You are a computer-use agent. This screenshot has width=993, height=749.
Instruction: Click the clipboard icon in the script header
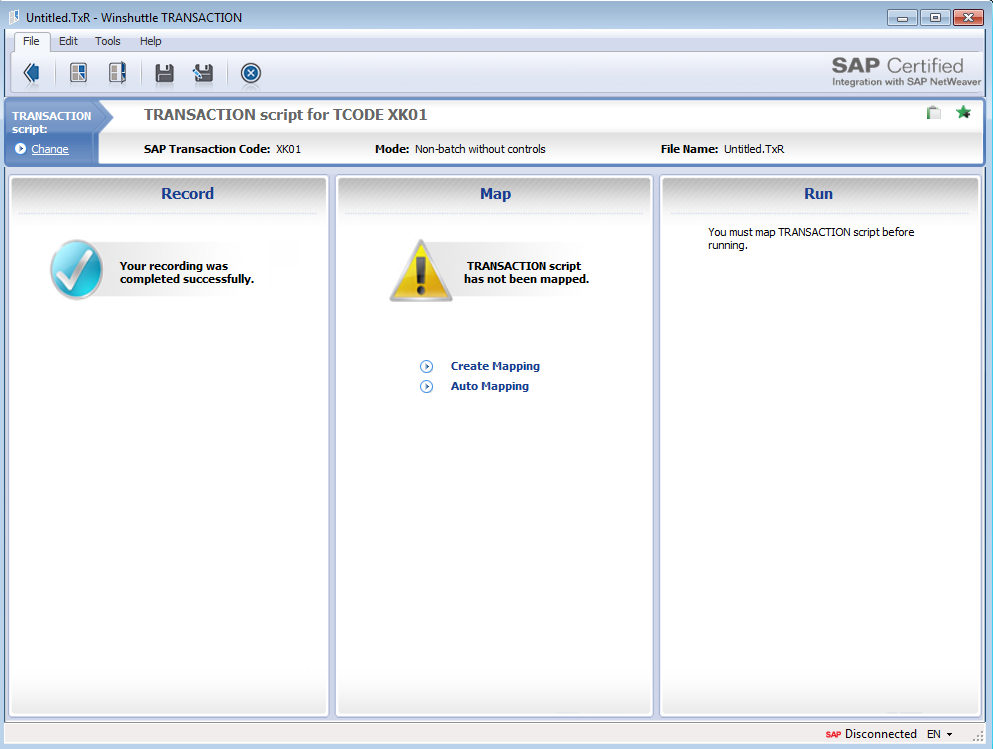933,113
